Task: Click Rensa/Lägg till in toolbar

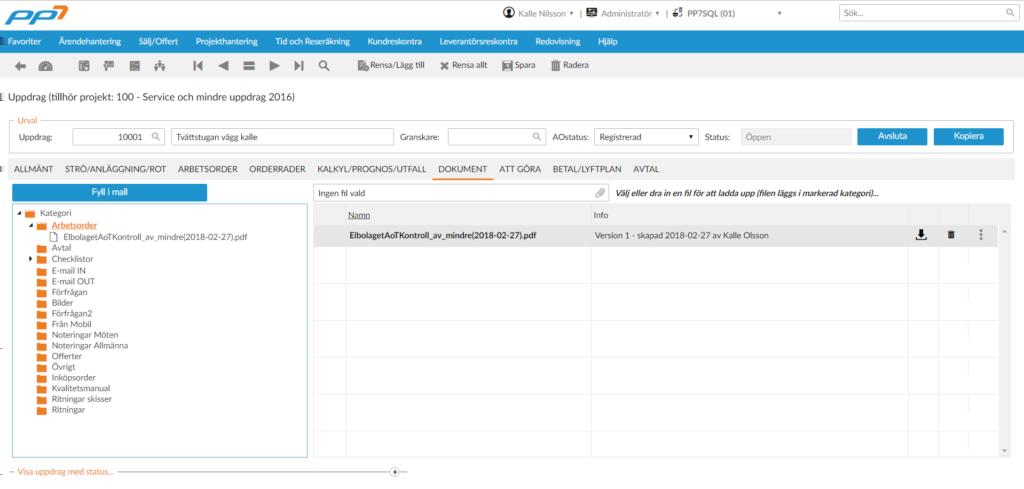Action: point(391,65)
